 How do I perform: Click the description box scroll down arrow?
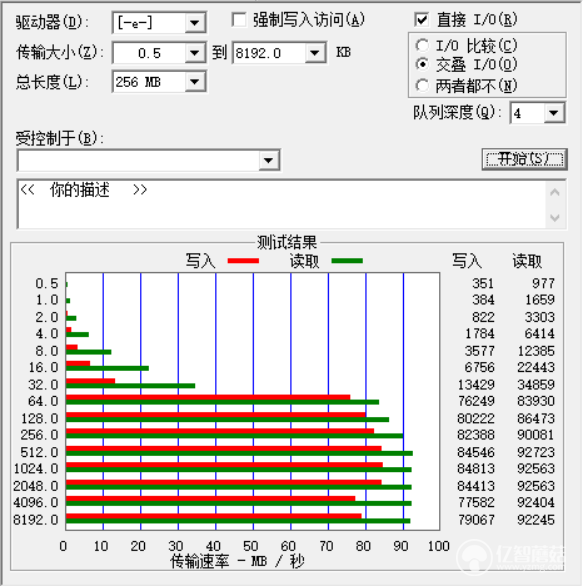tap(555, 217)
